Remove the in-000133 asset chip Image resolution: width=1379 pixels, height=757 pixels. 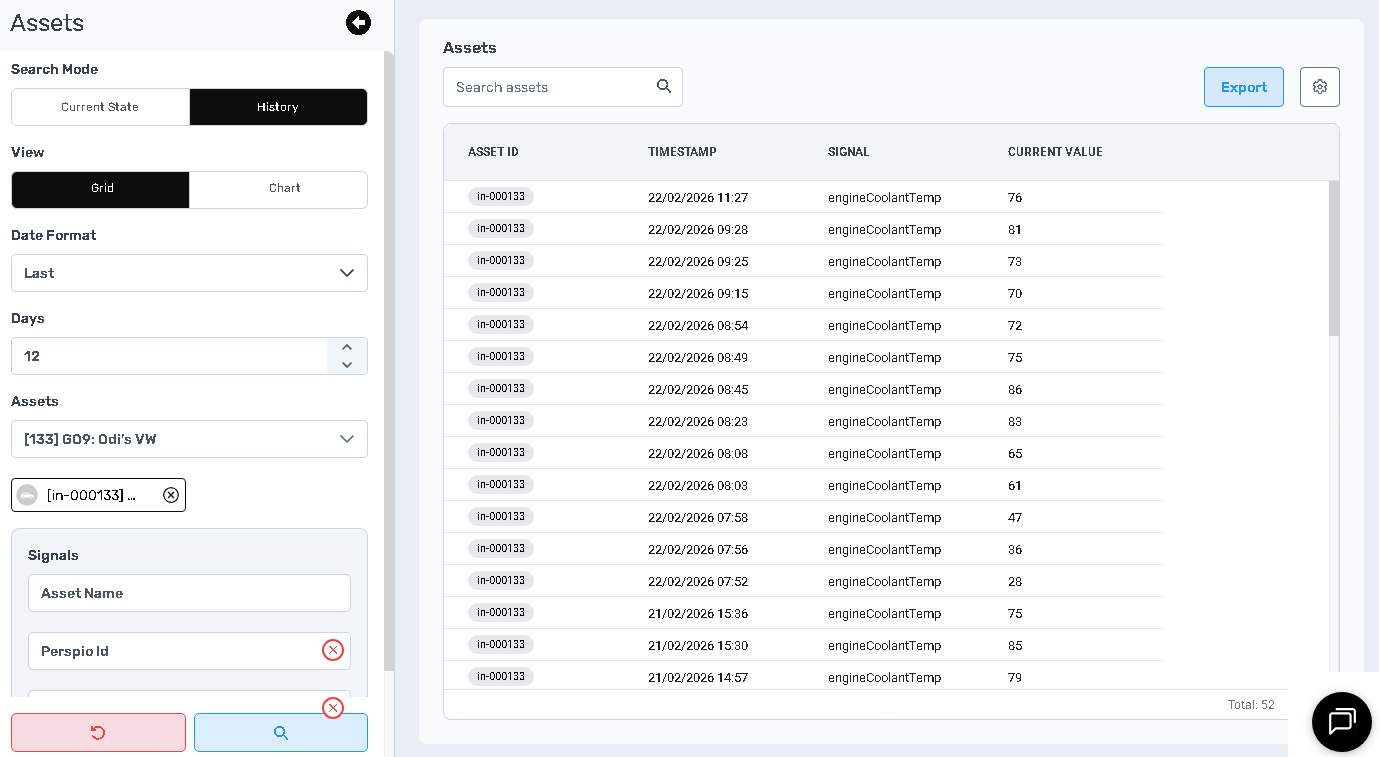pyautogui.click(x=171, y=495)
